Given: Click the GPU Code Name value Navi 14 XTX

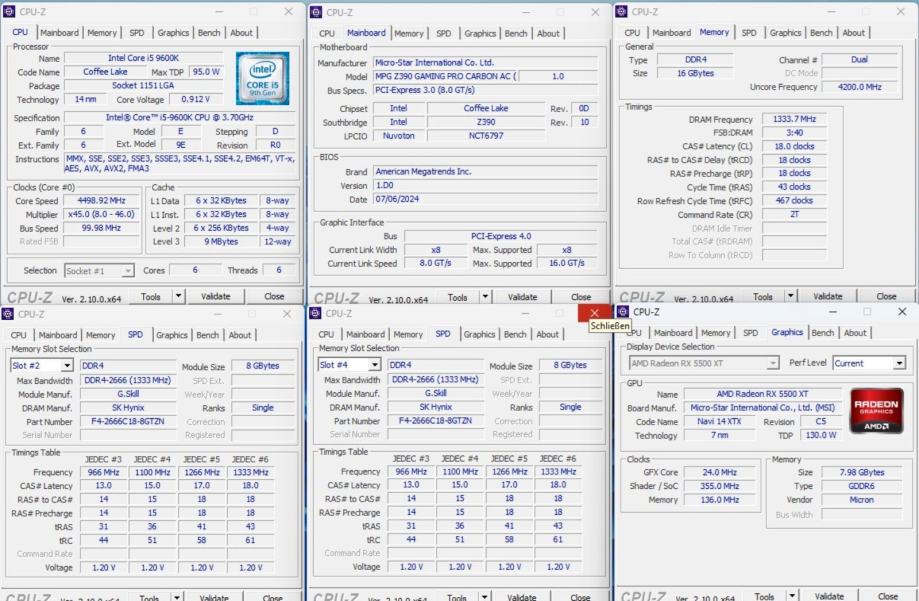Looking at the screenshot, I should [719, 422].
